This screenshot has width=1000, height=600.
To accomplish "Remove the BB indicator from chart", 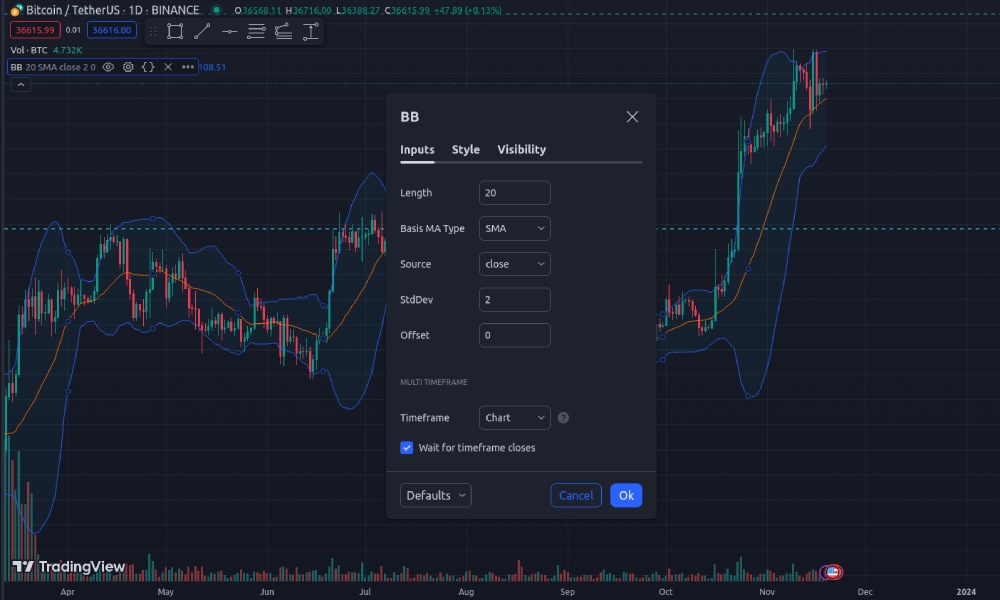I will [x=168, y=67].
